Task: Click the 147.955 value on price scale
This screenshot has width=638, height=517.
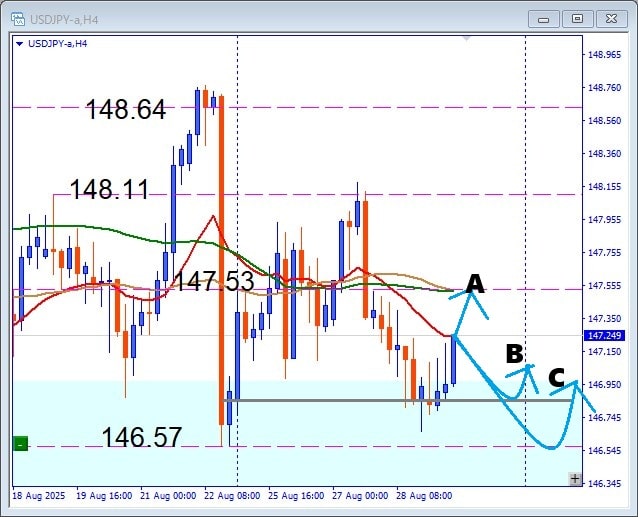Action: (605, 219)
